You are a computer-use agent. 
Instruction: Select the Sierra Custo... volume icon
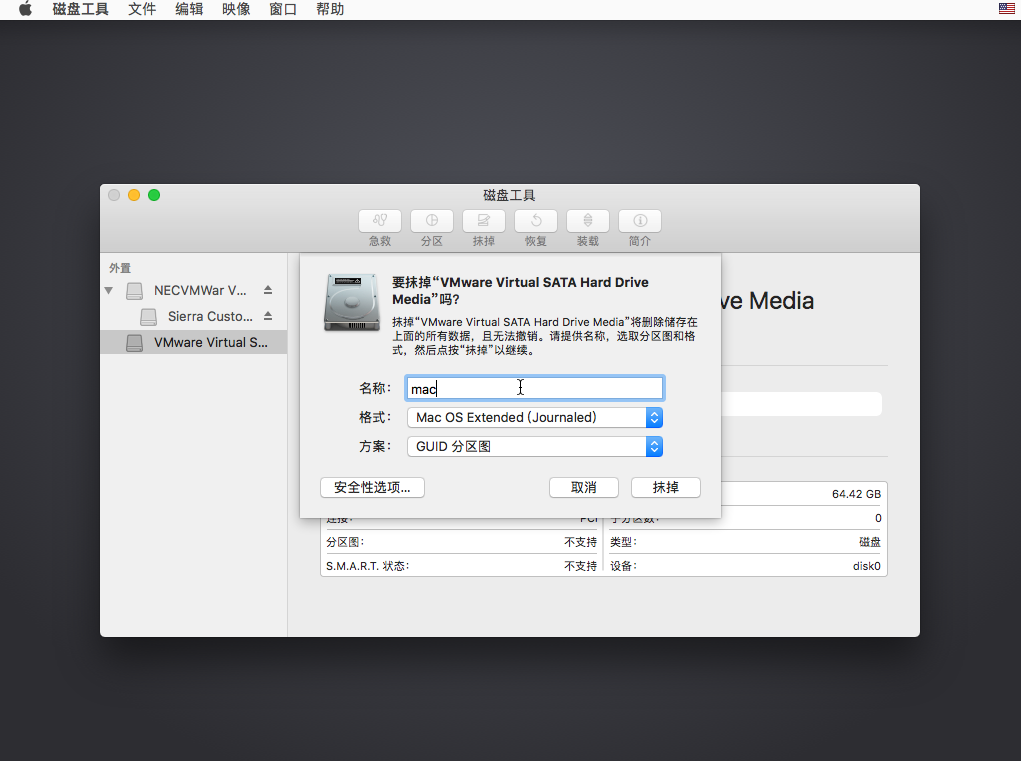coord(148,317)
